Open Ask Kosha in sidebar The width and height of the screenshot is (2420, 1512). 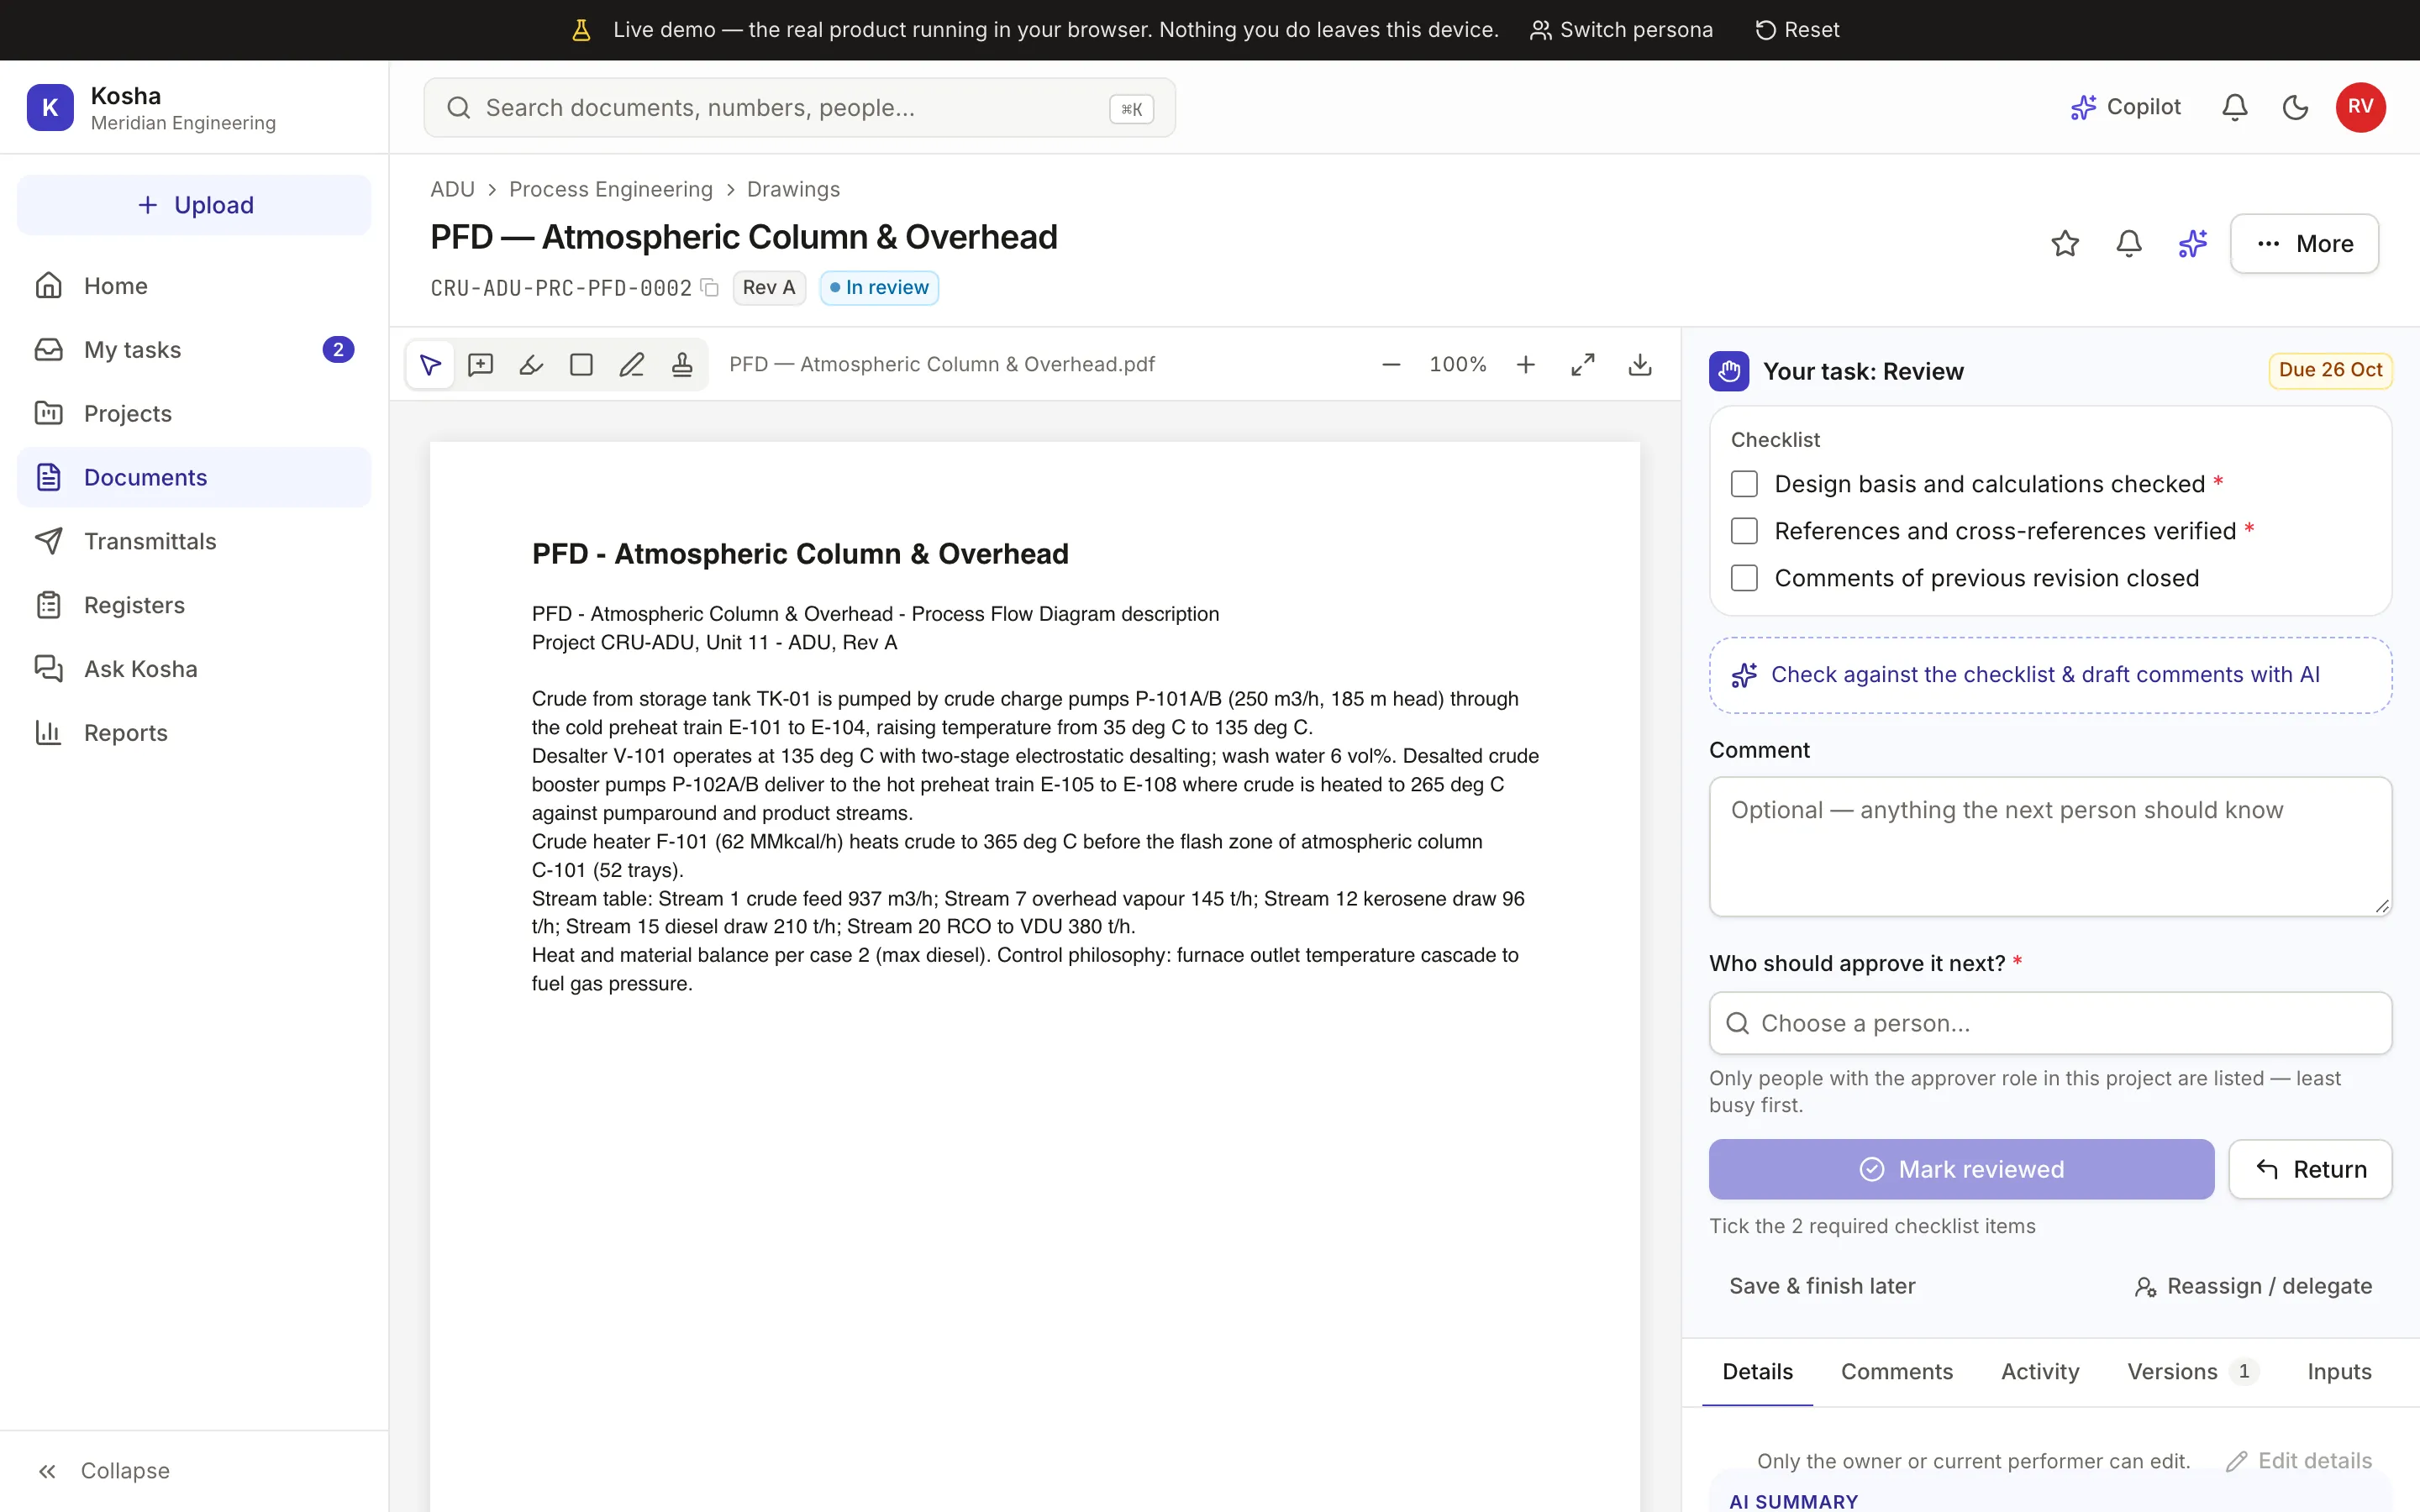(x=194, y=669)
